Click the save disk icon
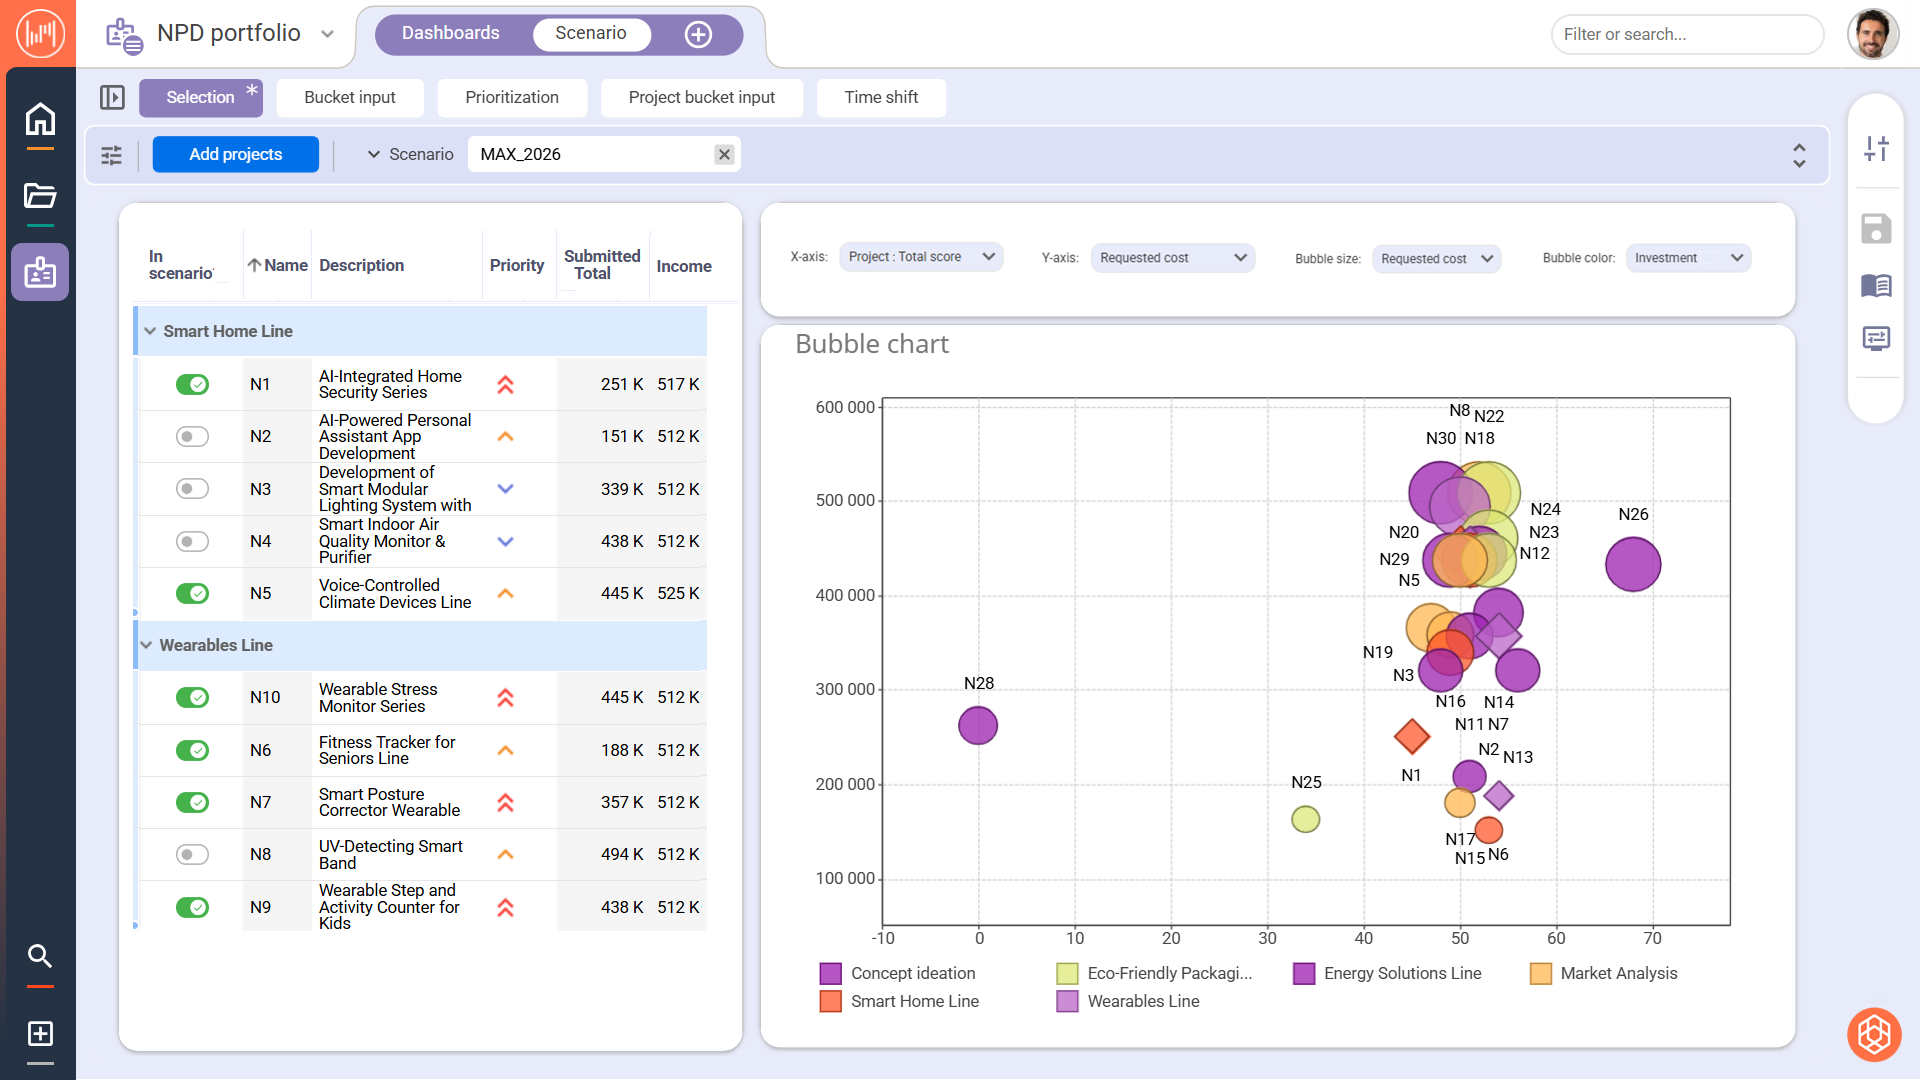 click(x=1876, y=229)
